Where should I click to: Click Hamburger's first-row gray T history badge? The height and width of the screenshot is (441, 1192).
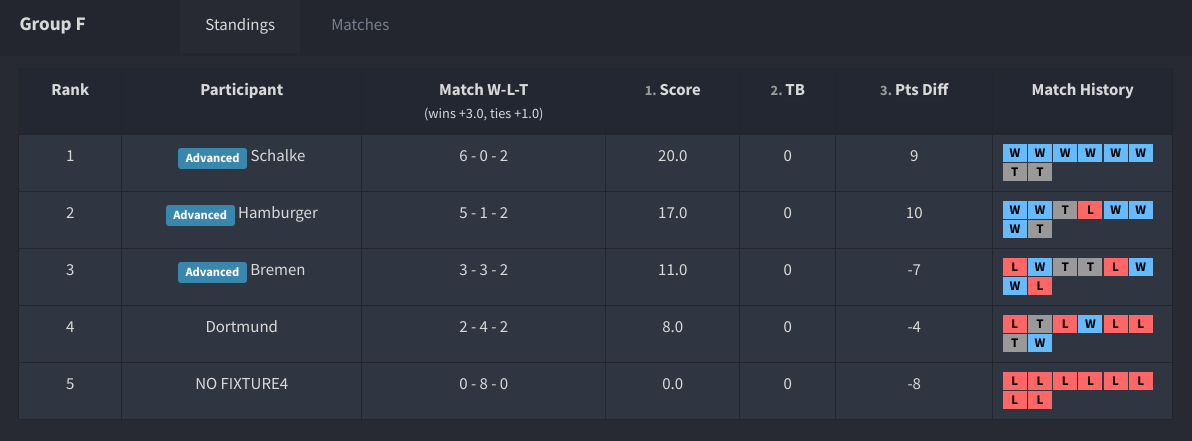(x=1066, y=210)
